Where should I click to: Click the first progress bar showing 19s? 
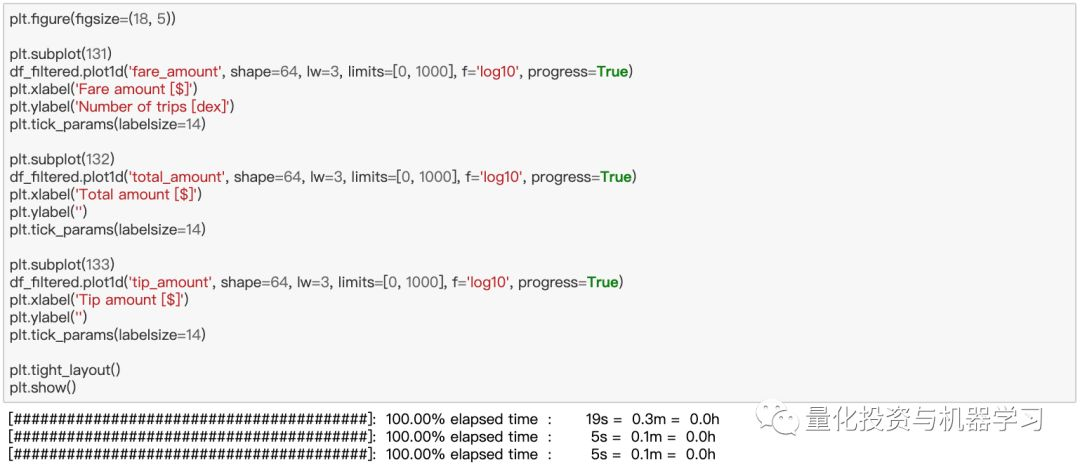[364, 419]
